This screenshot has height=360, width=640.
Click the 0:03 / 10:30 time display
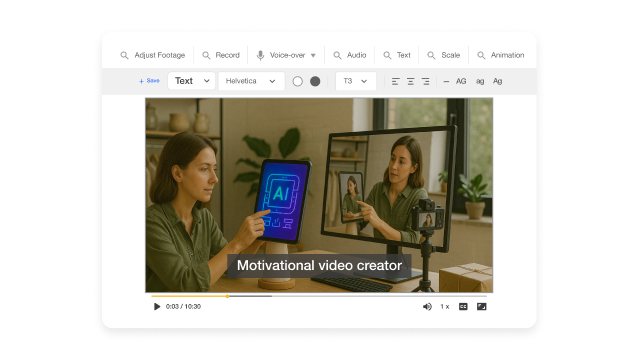click(183, 307)
